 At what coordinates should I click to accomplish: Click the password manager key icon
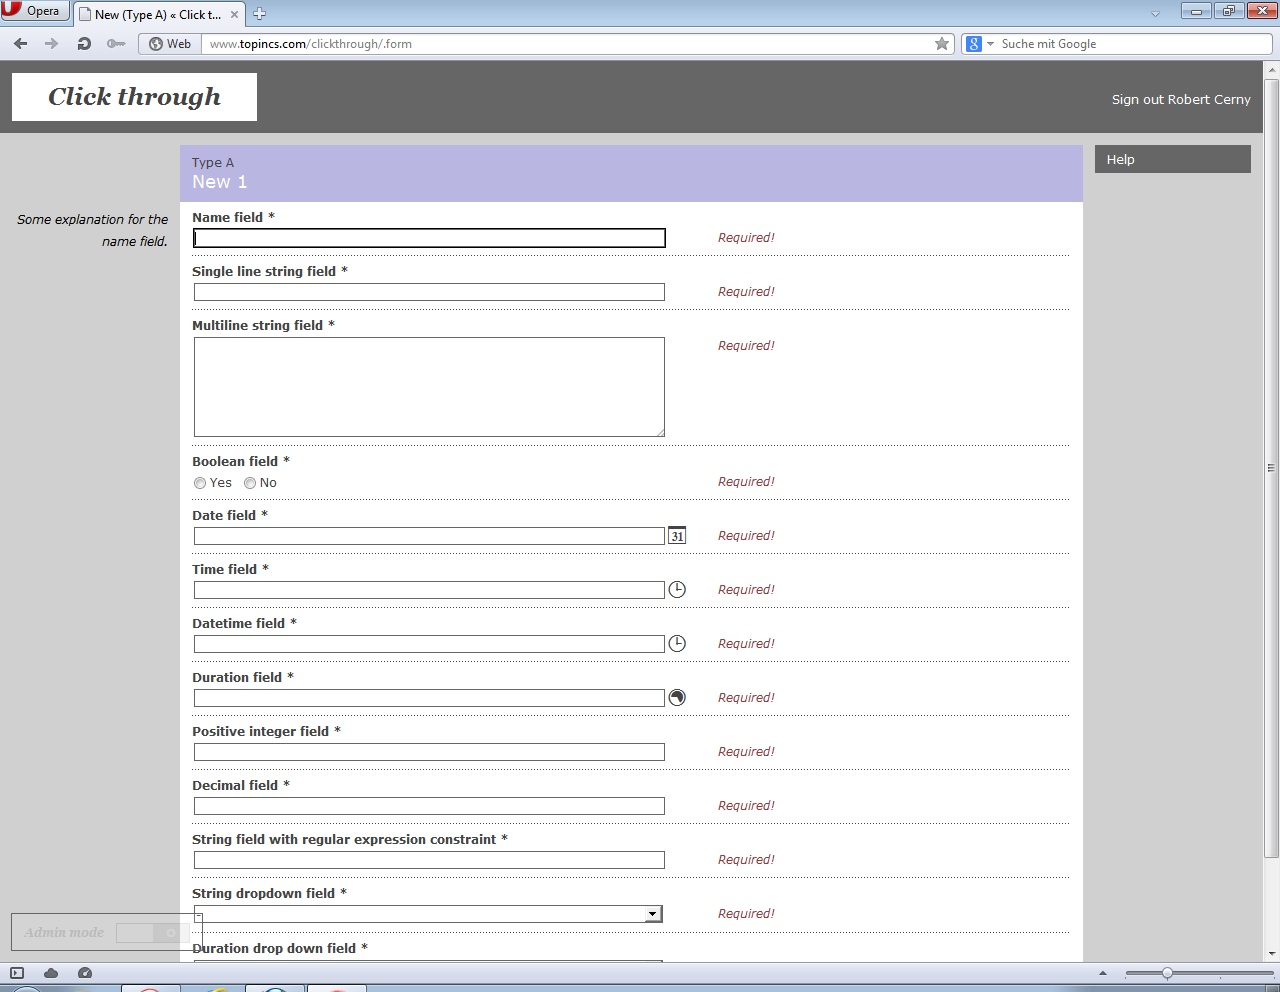tap(116, 44)
